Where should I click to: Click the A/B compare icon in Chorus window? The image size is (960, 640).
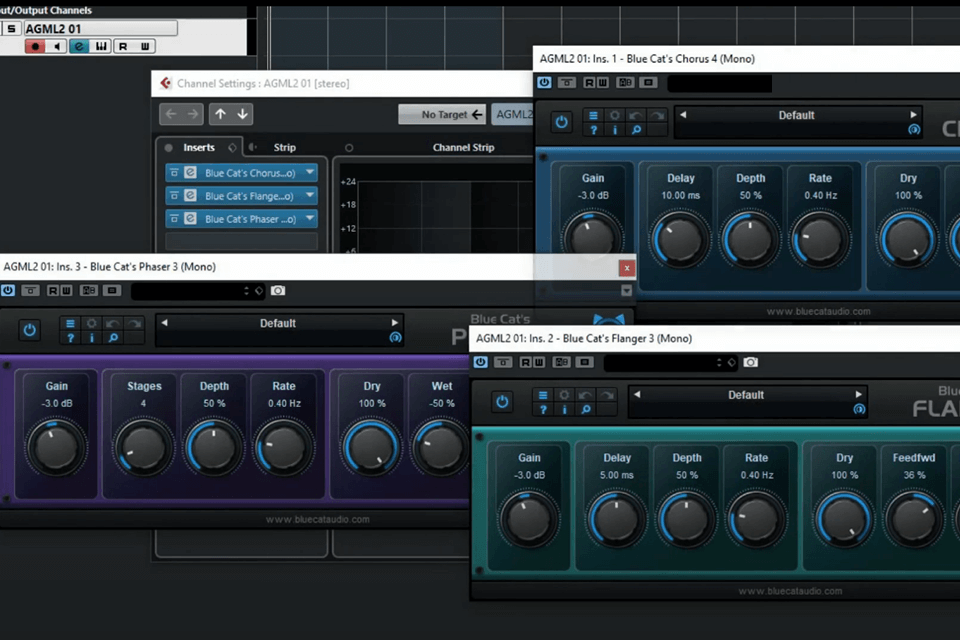(625, 83)
